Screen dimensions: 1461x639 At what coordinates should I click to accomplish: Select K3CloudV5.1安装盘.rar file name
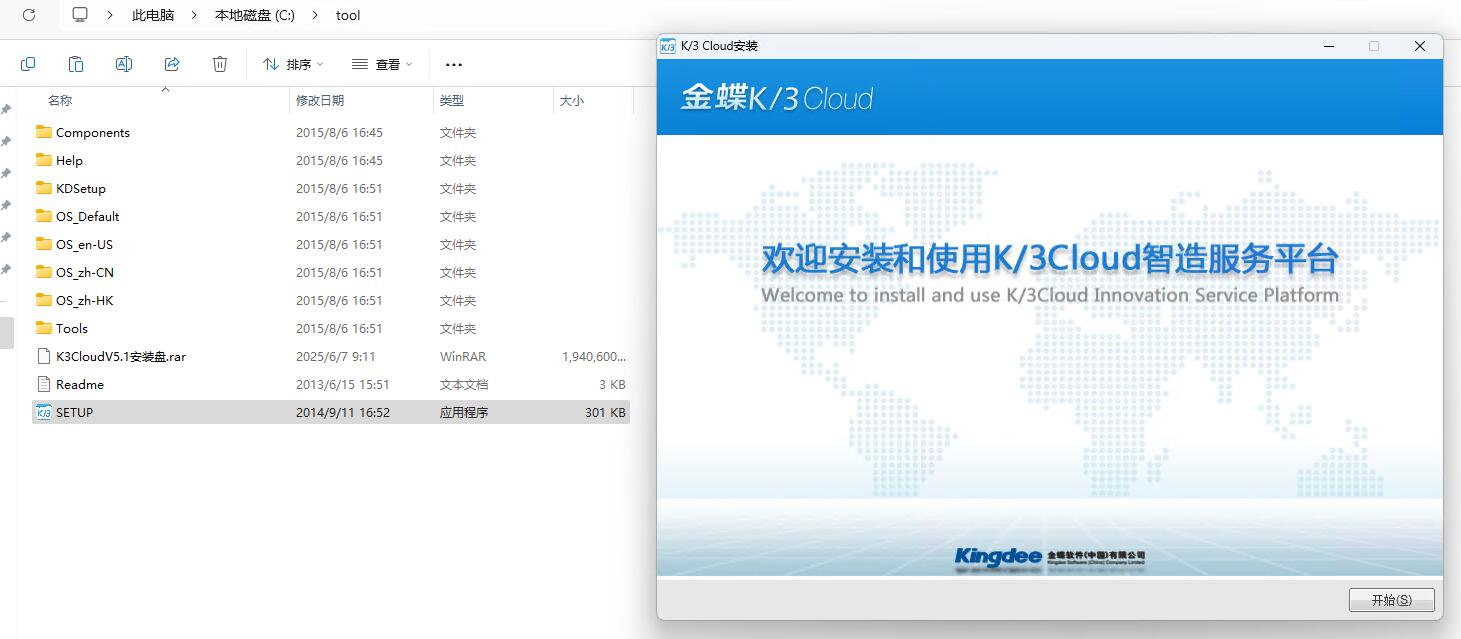pyautogui.click(x=121, y=356)
